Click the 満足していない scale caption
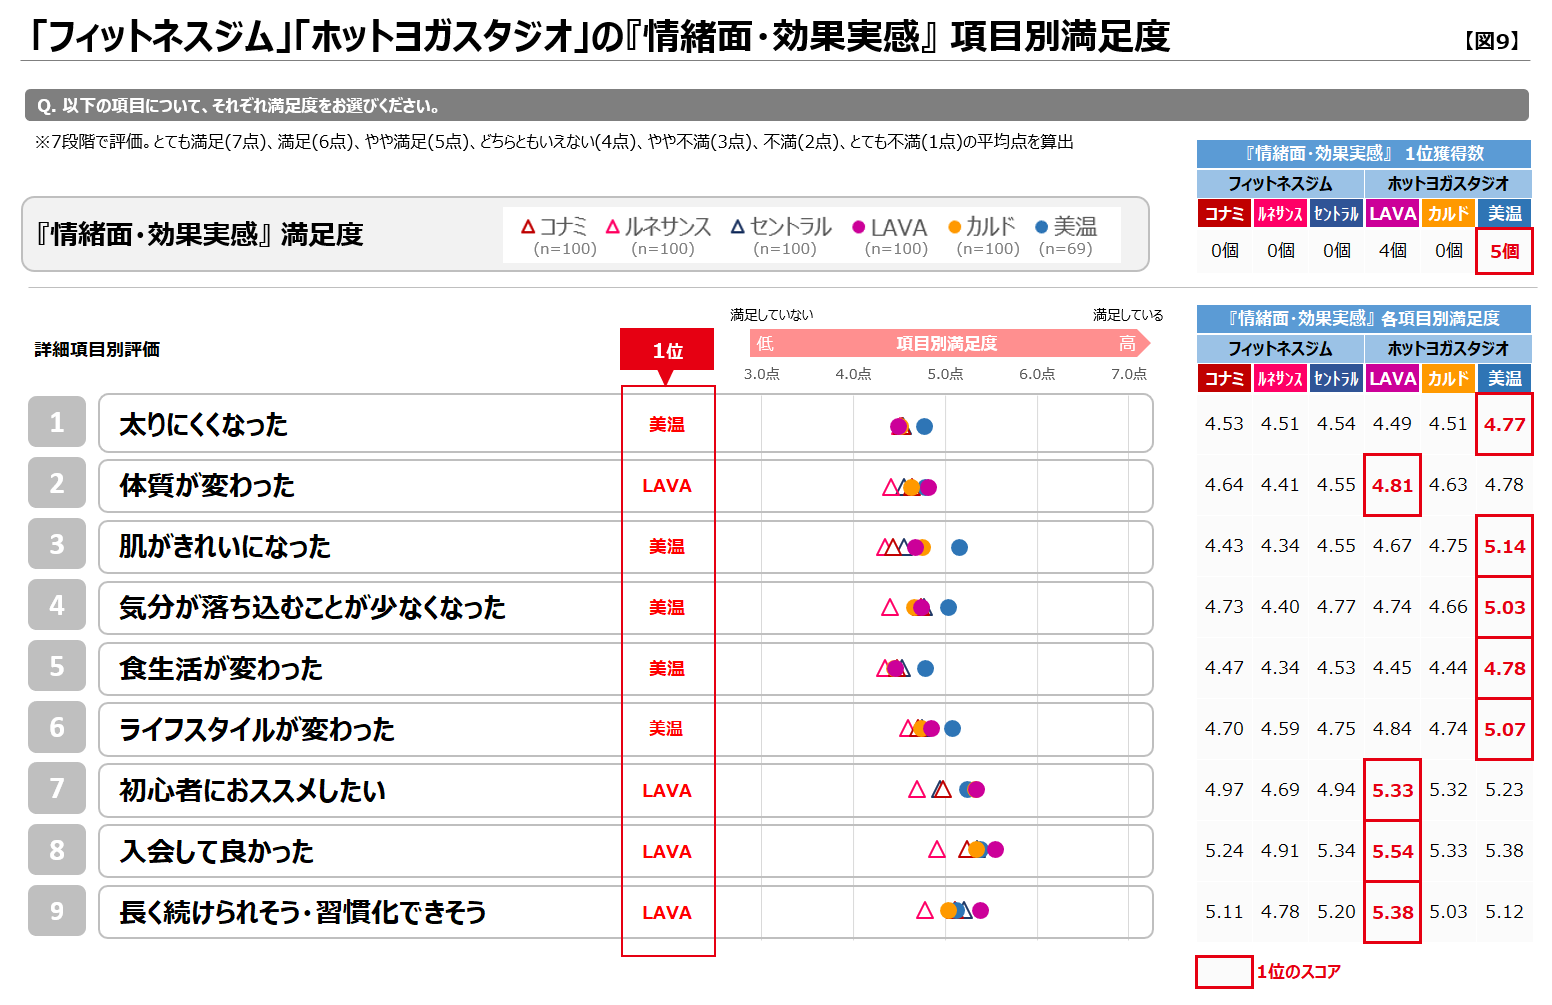Image resolution: width=1552 pixels, height=1005 pixels. [772, 315]
